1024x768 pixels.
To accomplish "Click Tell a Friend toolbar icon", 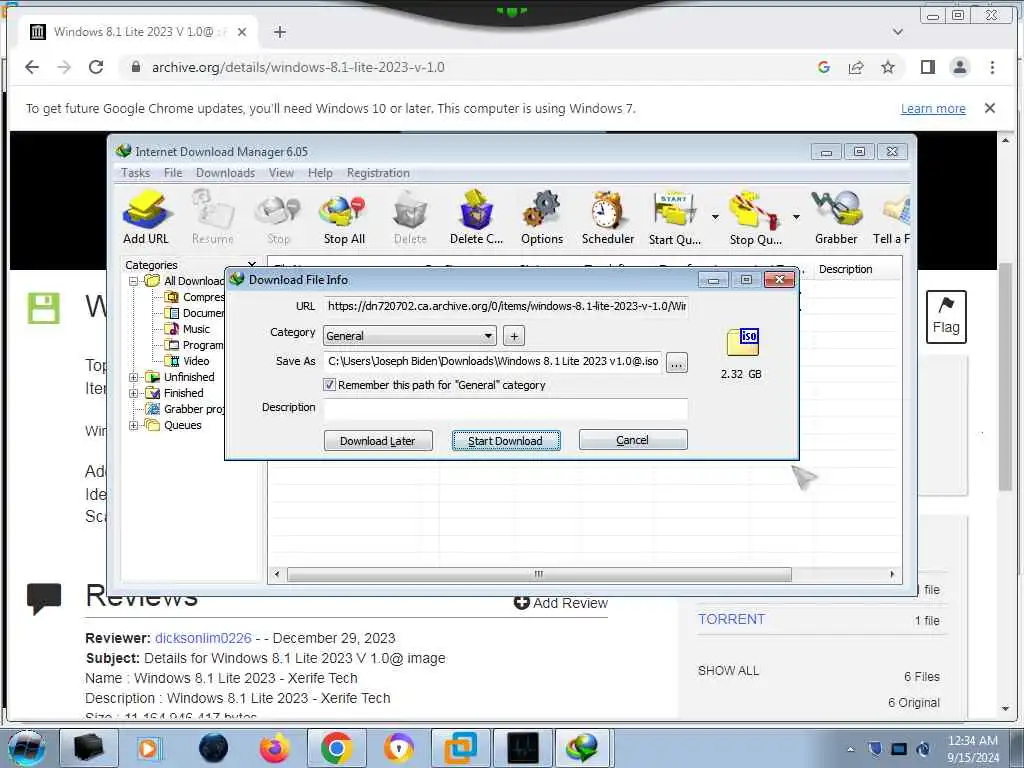I will pos(892,217).
